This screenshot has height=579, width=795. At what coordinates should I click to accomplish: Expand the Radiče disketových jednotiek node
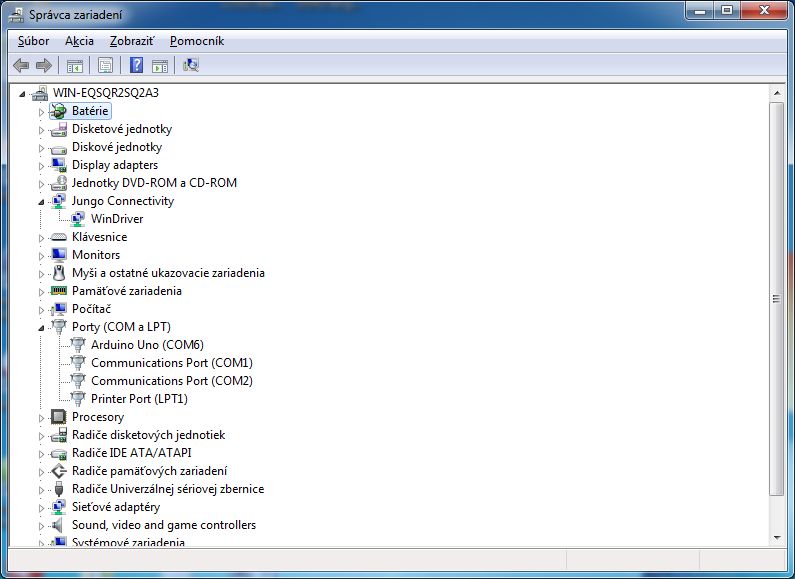click(42, 436)
